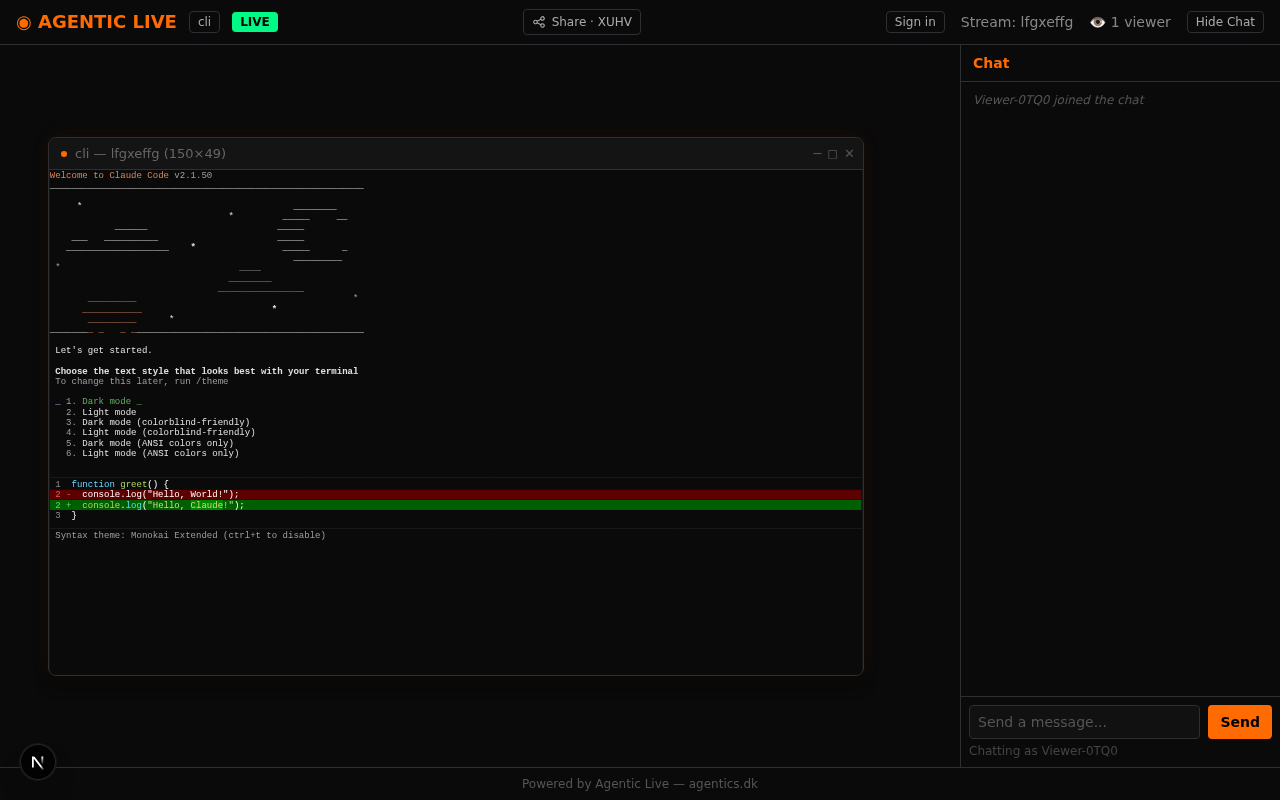Click the orange terminal status dot
This screenshot has width=1280, height=800.
pyautogui.click(x=64, y=154)
